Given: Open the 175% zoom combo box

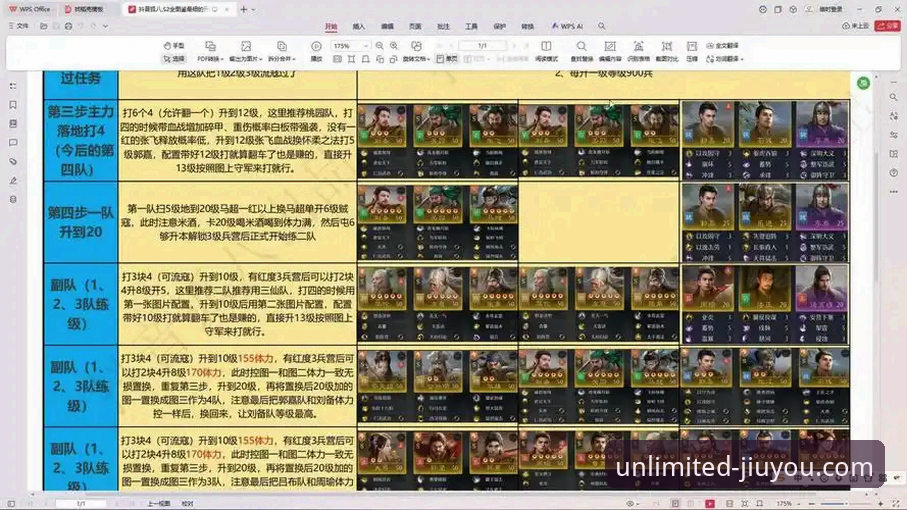Looking at the screenshot, I should pos(350,46).
